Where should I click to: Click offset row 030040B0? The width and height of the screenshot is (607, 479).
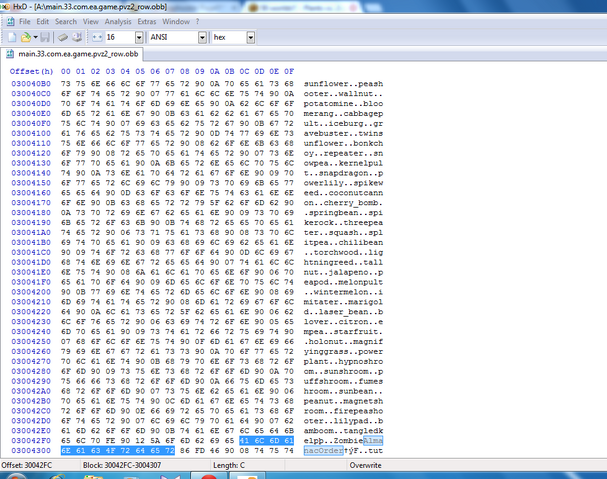[31, 84]
